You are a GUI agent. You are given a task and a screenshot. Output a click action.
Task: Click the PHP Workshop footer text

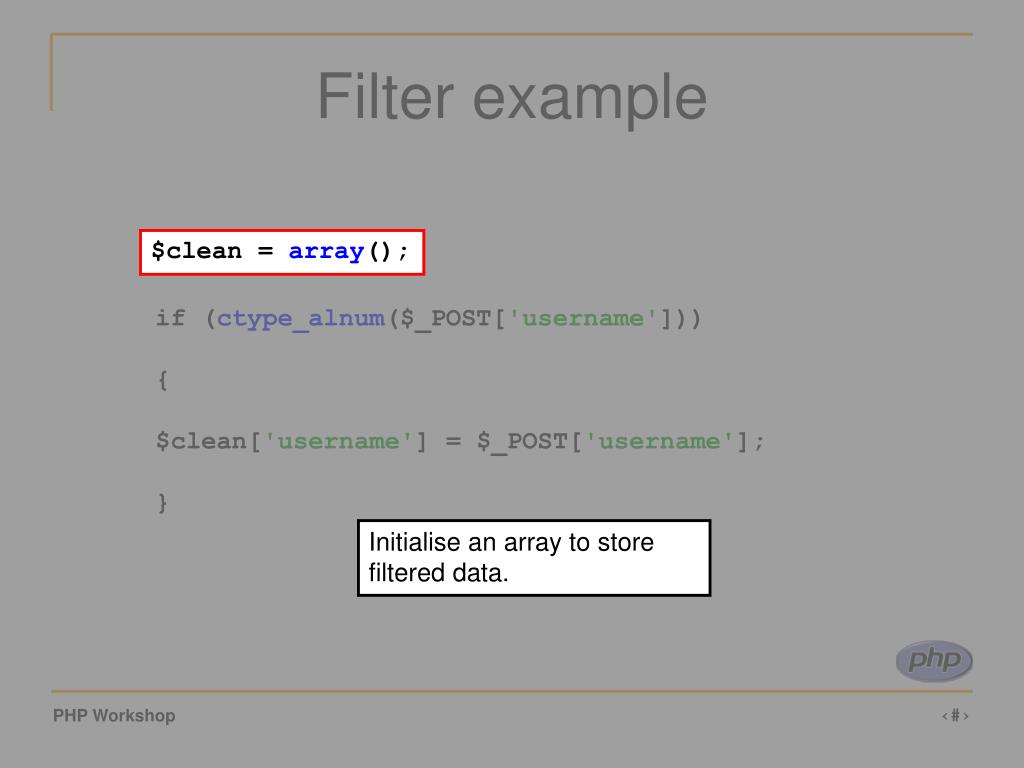pyautogui.click(x=114, y=716)
